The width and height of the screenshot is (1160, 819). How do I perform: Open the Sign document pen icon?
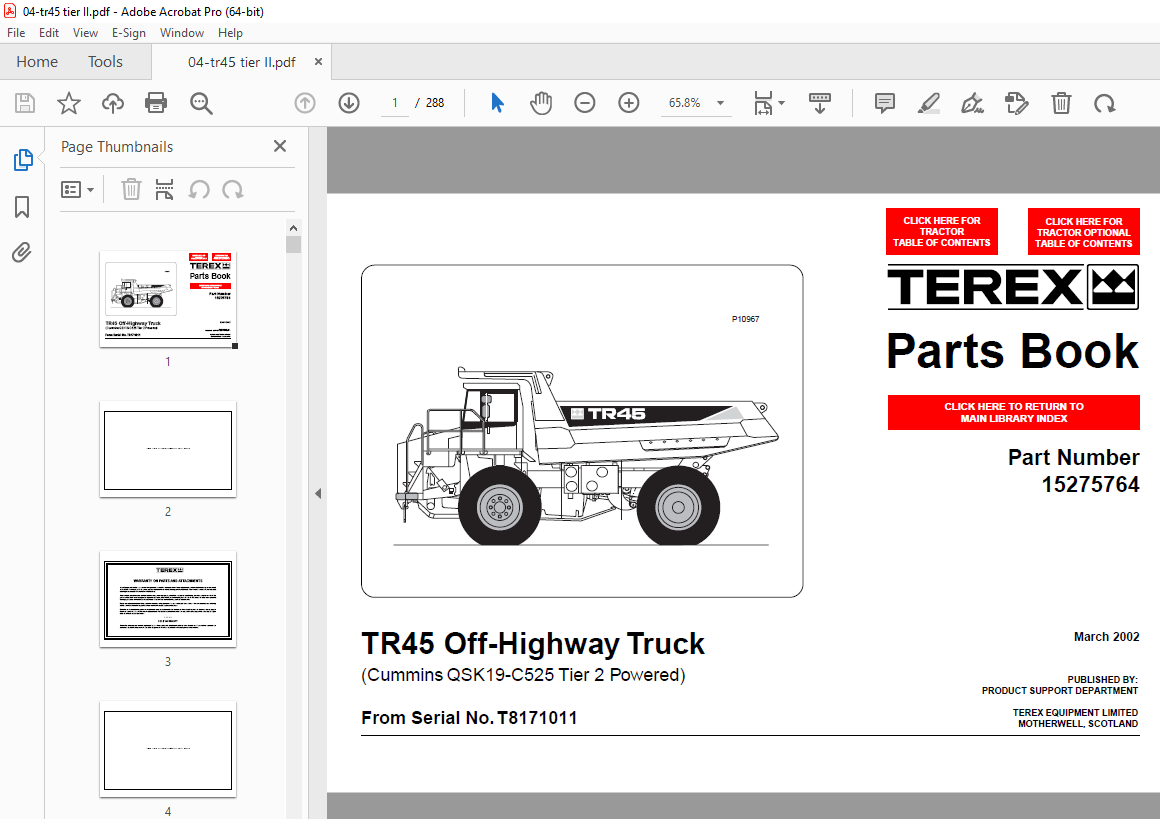[972, 103]
